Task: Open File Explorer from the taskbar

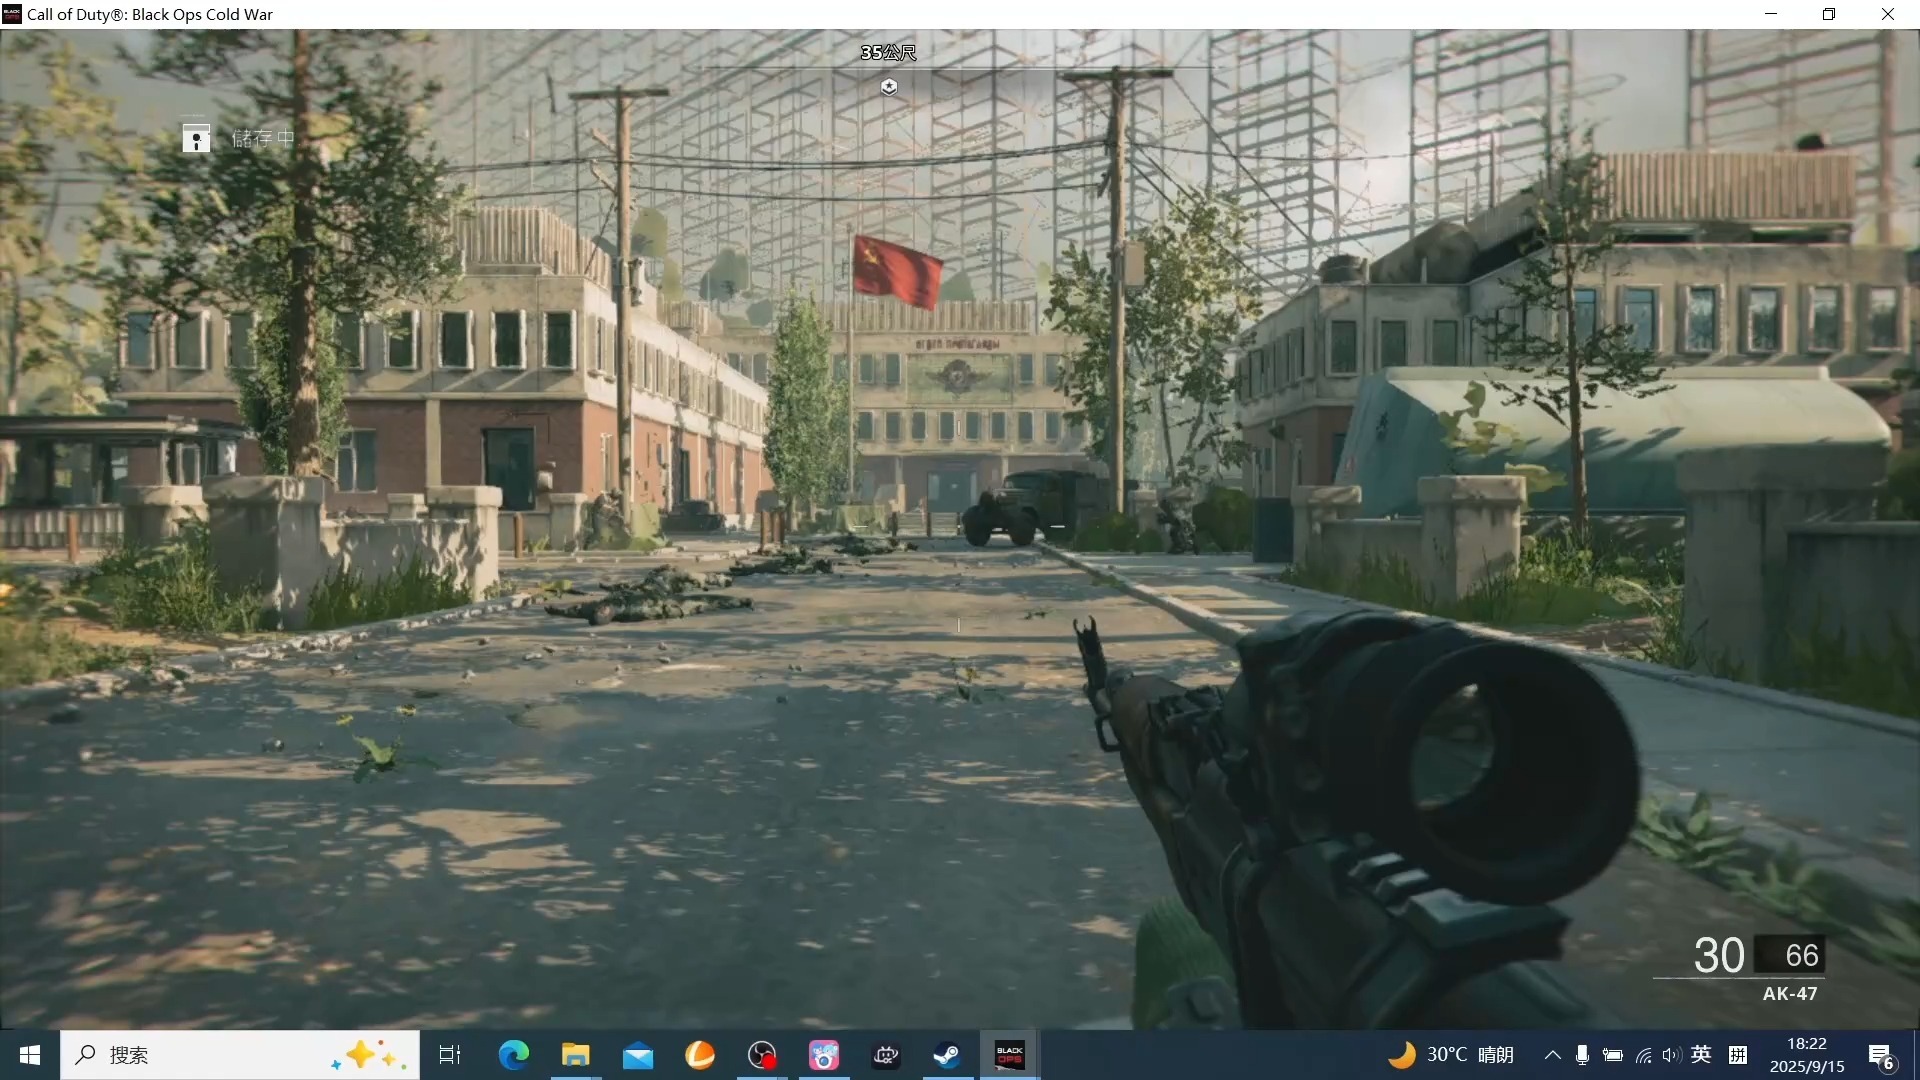Action: point(576,1055)
